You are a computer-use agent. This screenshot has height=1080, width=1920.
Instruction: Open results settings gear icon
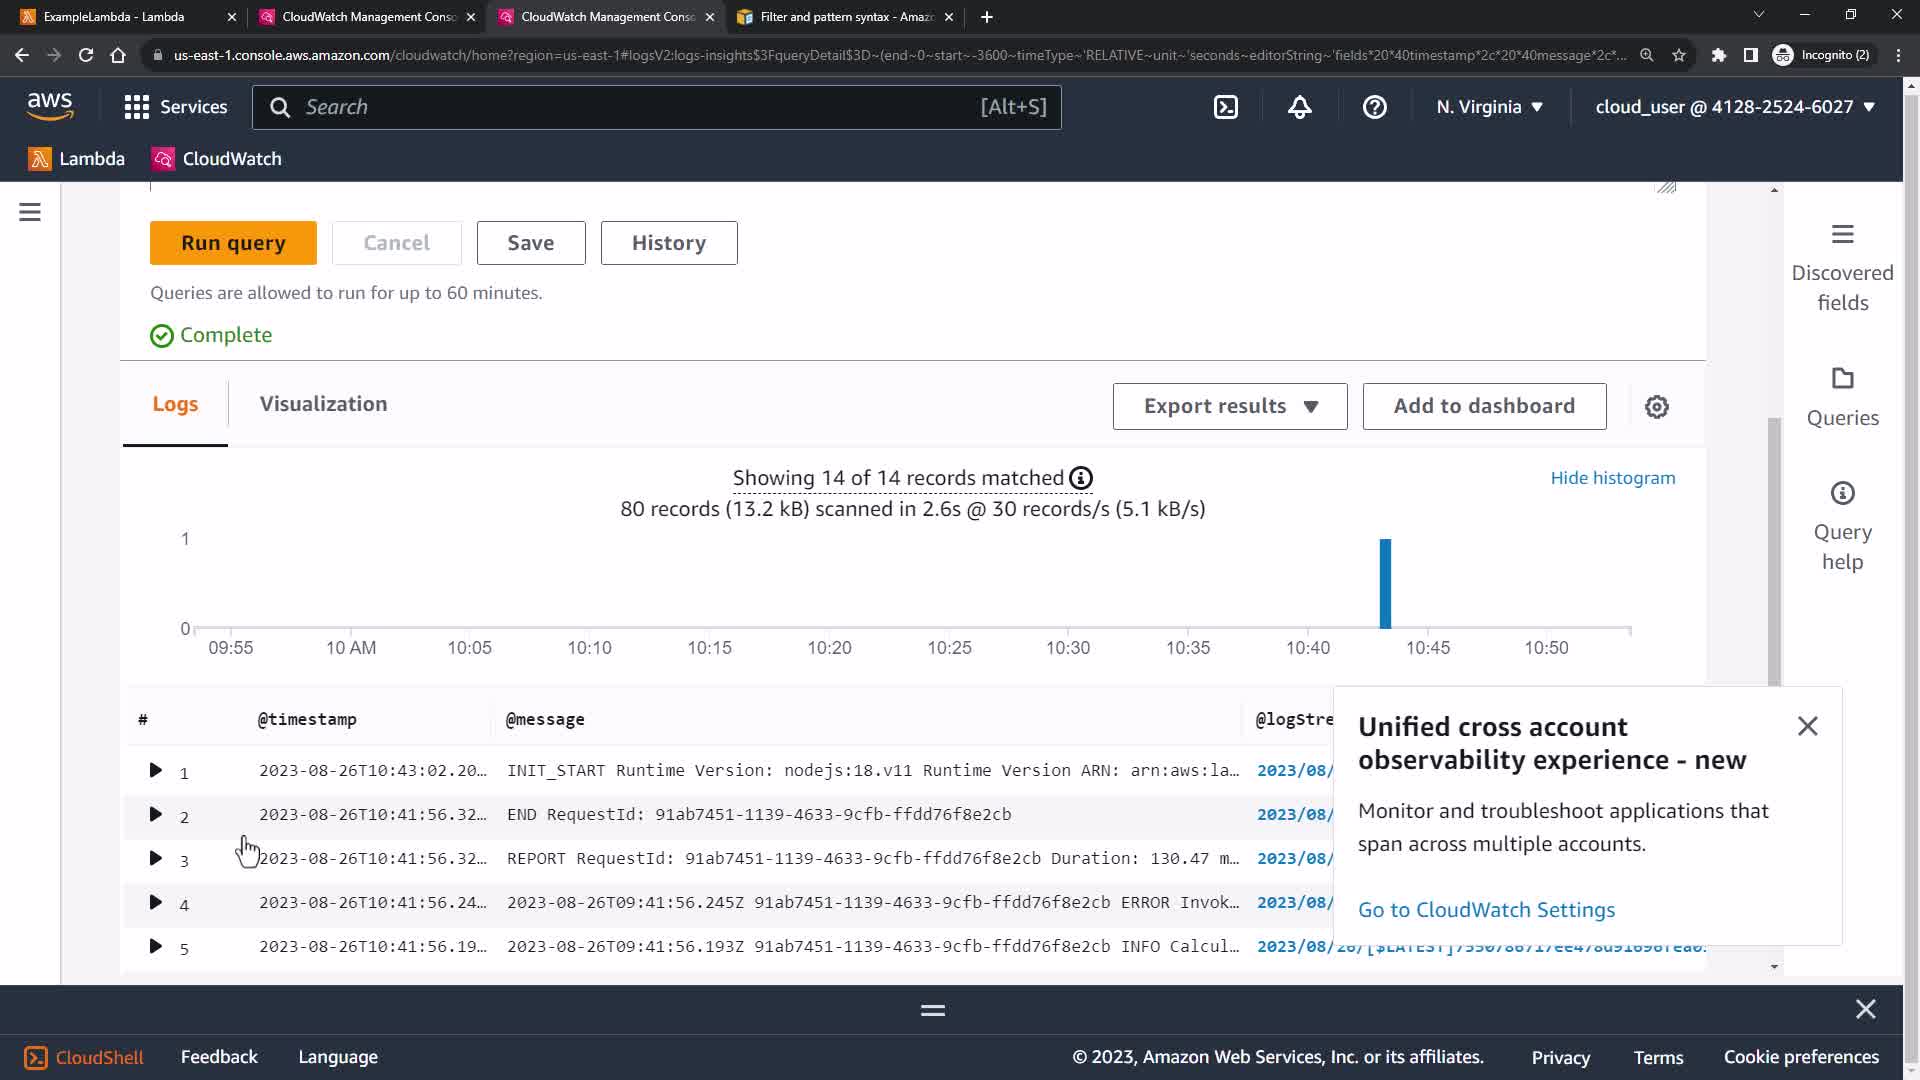1656,407
